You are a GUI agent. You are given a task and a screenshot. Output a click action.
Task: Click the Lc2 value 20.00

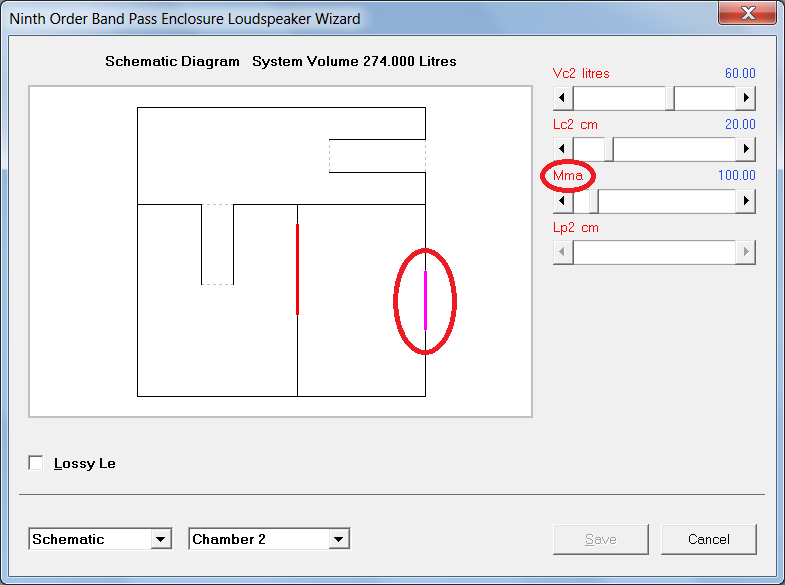740,125
